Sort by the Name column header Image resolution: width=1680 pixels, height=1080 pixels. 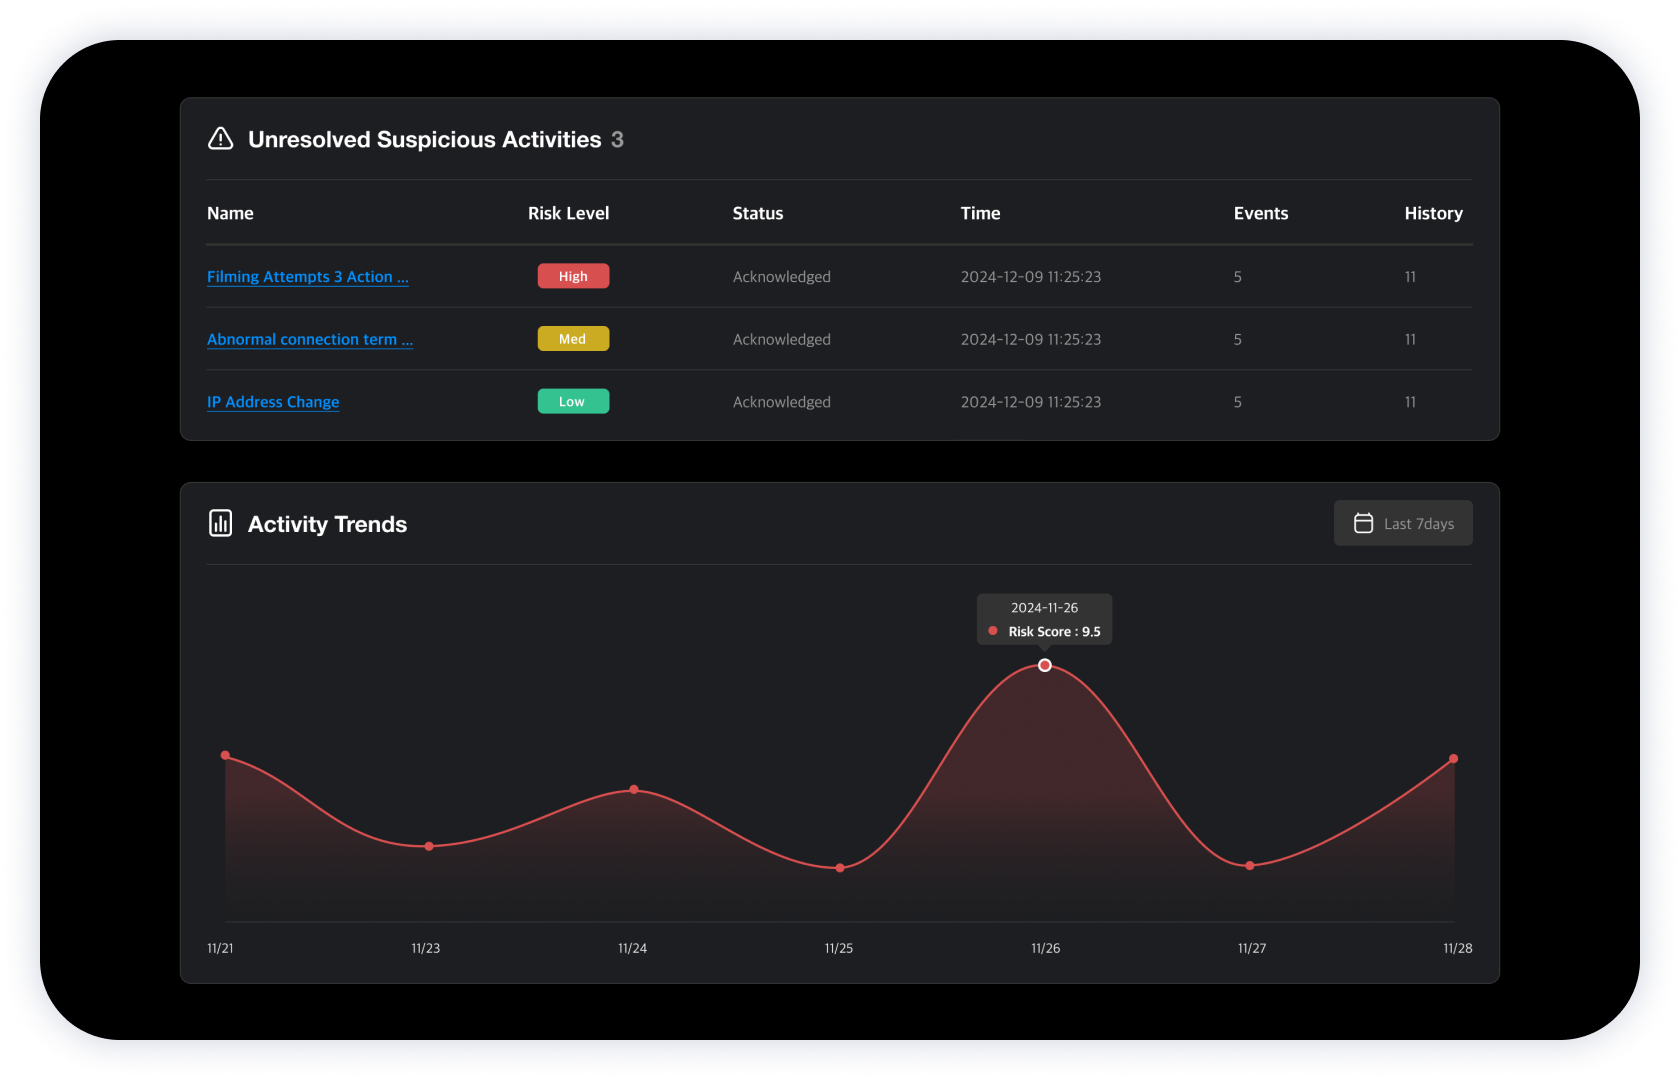click(230, 213)
